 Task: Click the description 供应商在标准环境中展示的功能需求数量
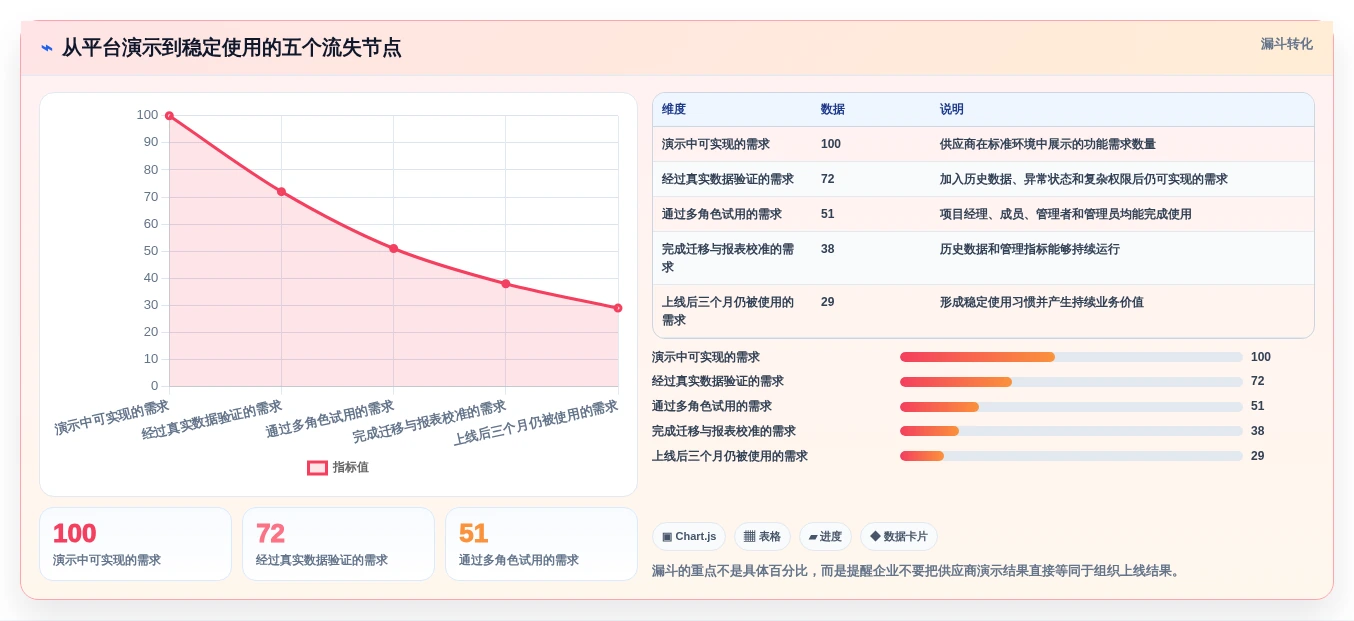pyautogui.click(x=1048, y=144)
